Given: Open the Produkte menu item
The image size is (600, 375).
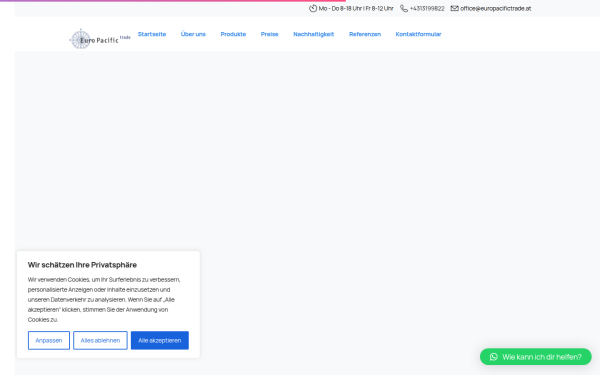Looking at the screenshot, I should (x=233, y=34).
